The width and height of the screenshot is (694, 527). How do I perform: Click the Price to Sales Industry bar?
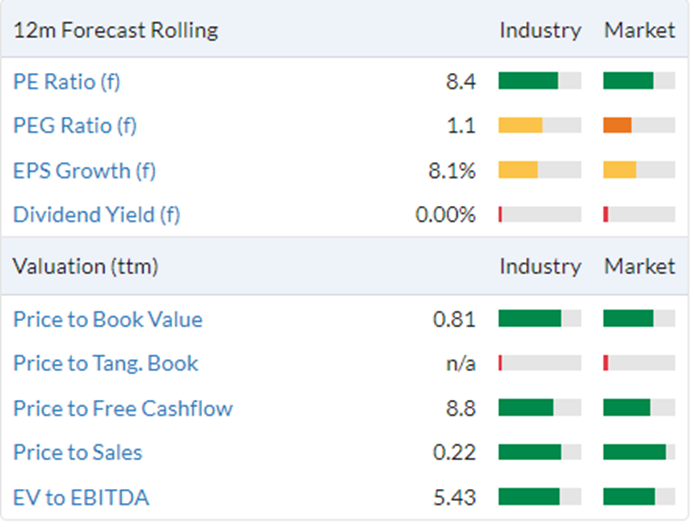[540, 452]
